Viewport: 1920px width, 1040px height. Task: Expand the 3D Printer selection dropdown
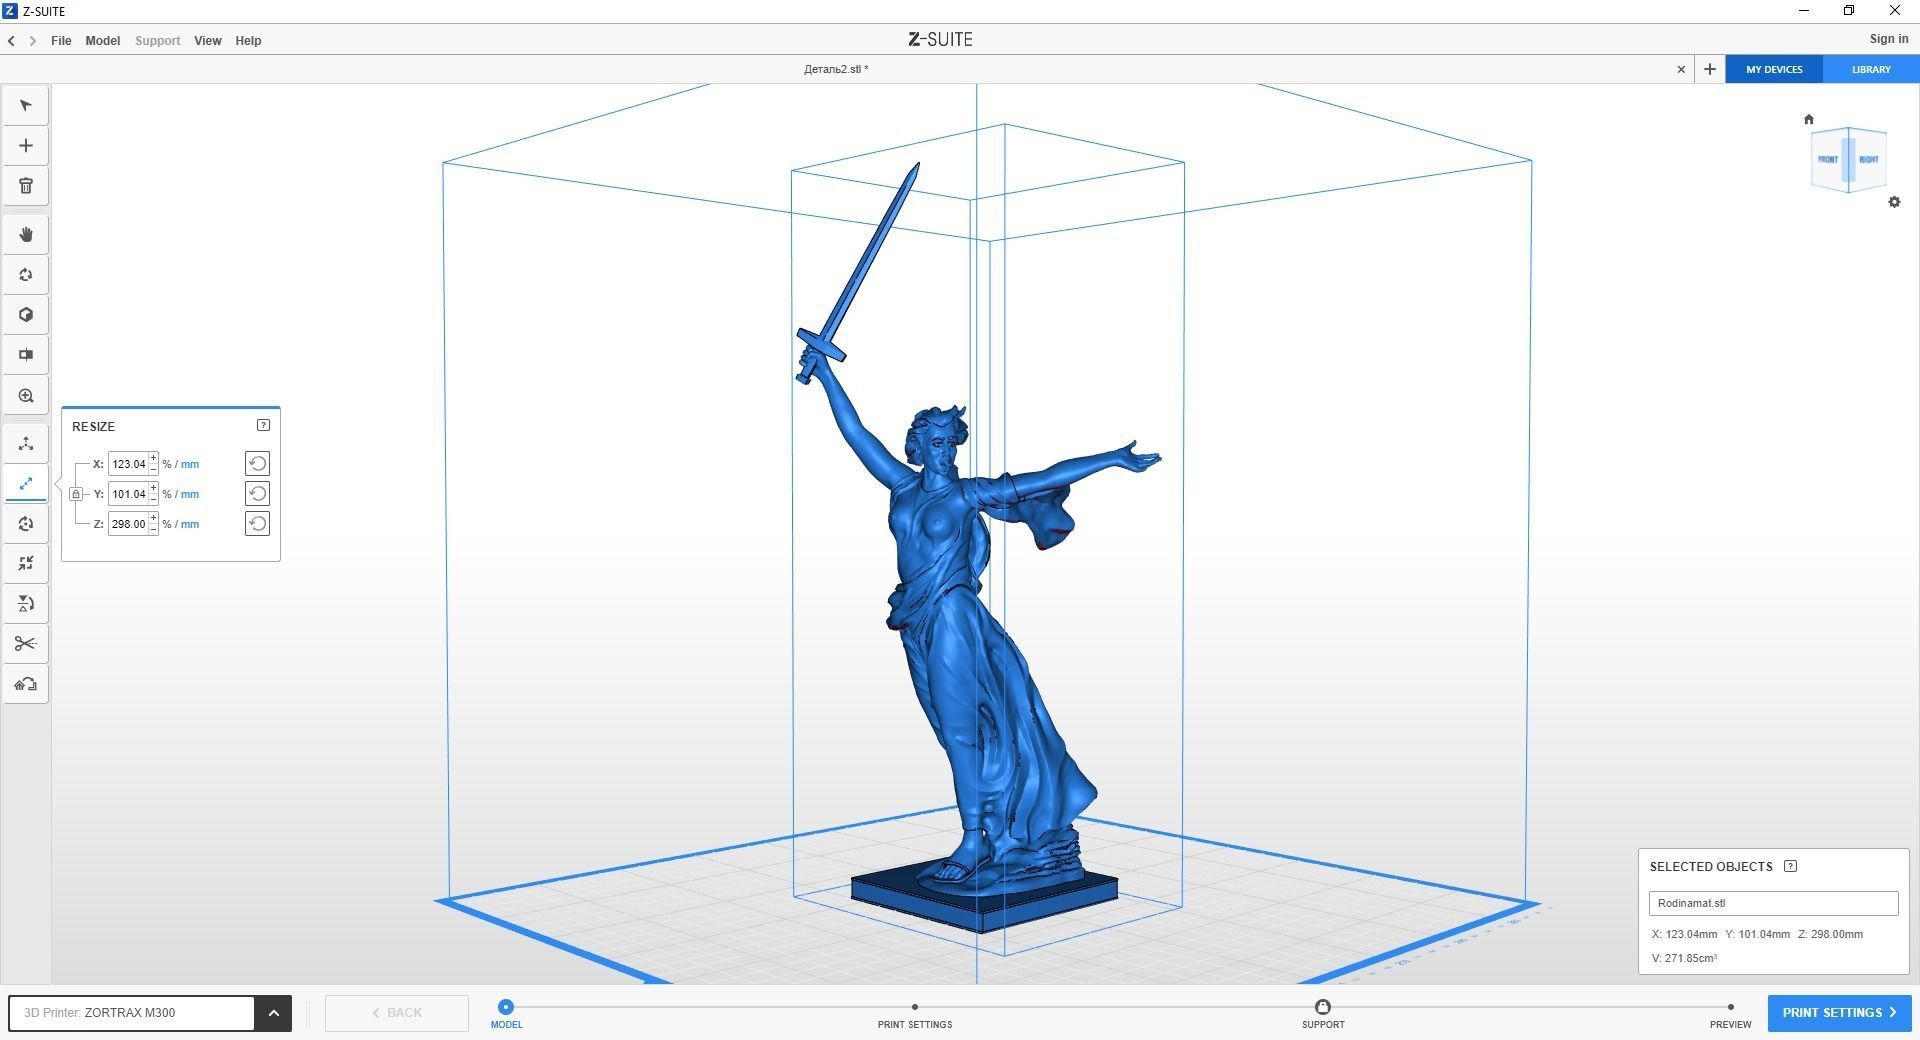point(273,1013)
